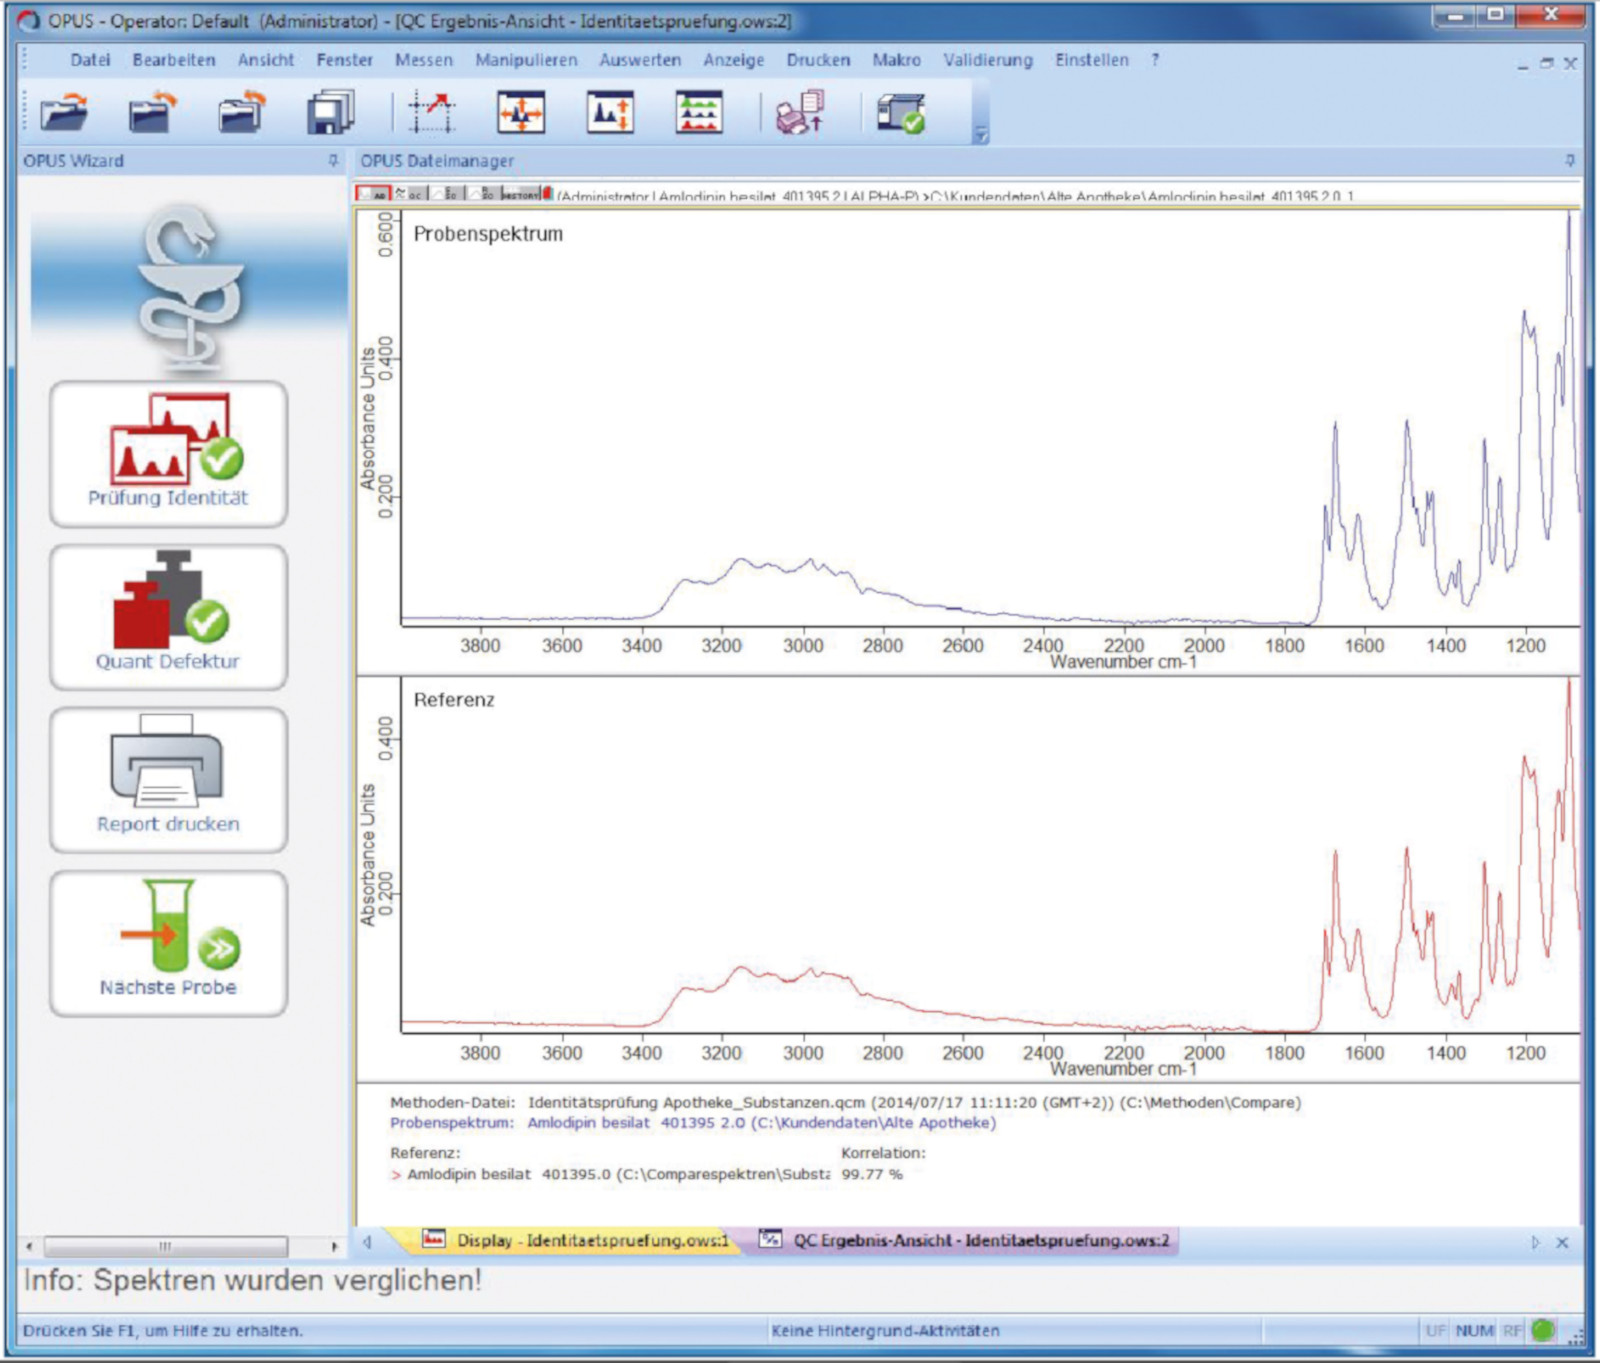The image size is (1600, 1363).
Task: Switch to Display - Identitaetspruefung.ows:1 tab
Action: pos(580,1240)
